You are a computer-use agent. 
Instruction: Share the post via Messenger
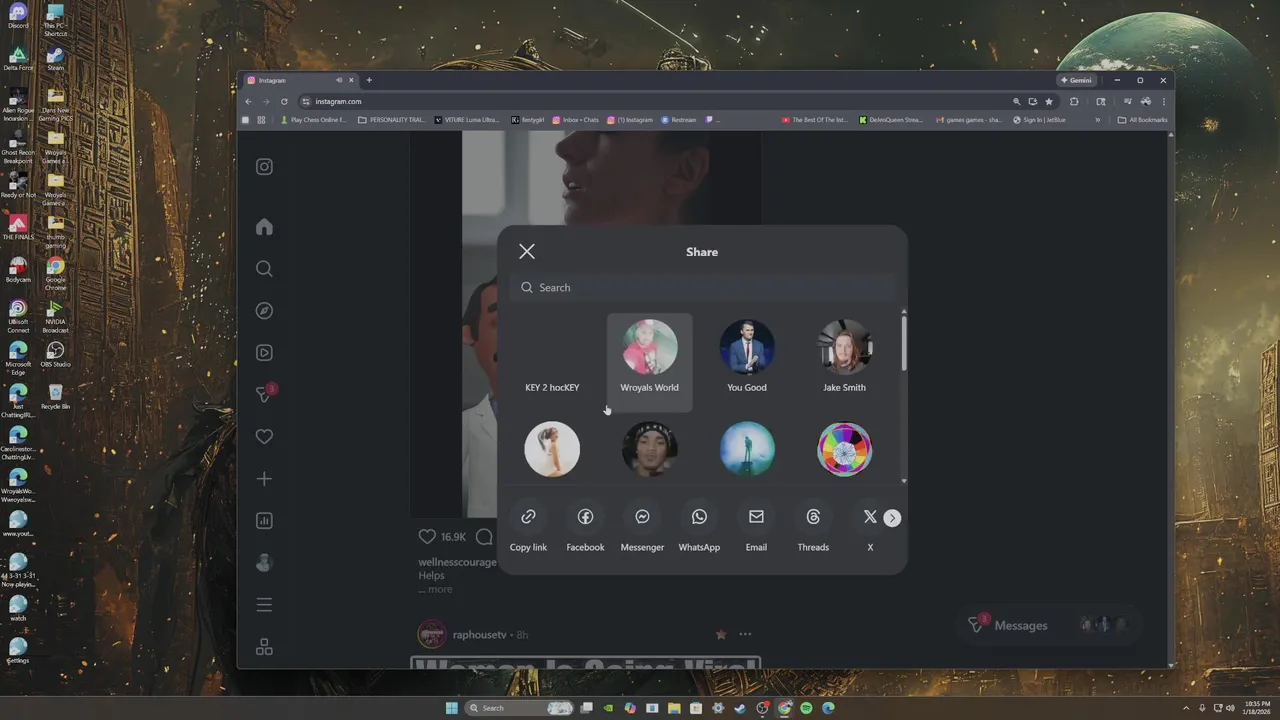[x=642, y=527]
